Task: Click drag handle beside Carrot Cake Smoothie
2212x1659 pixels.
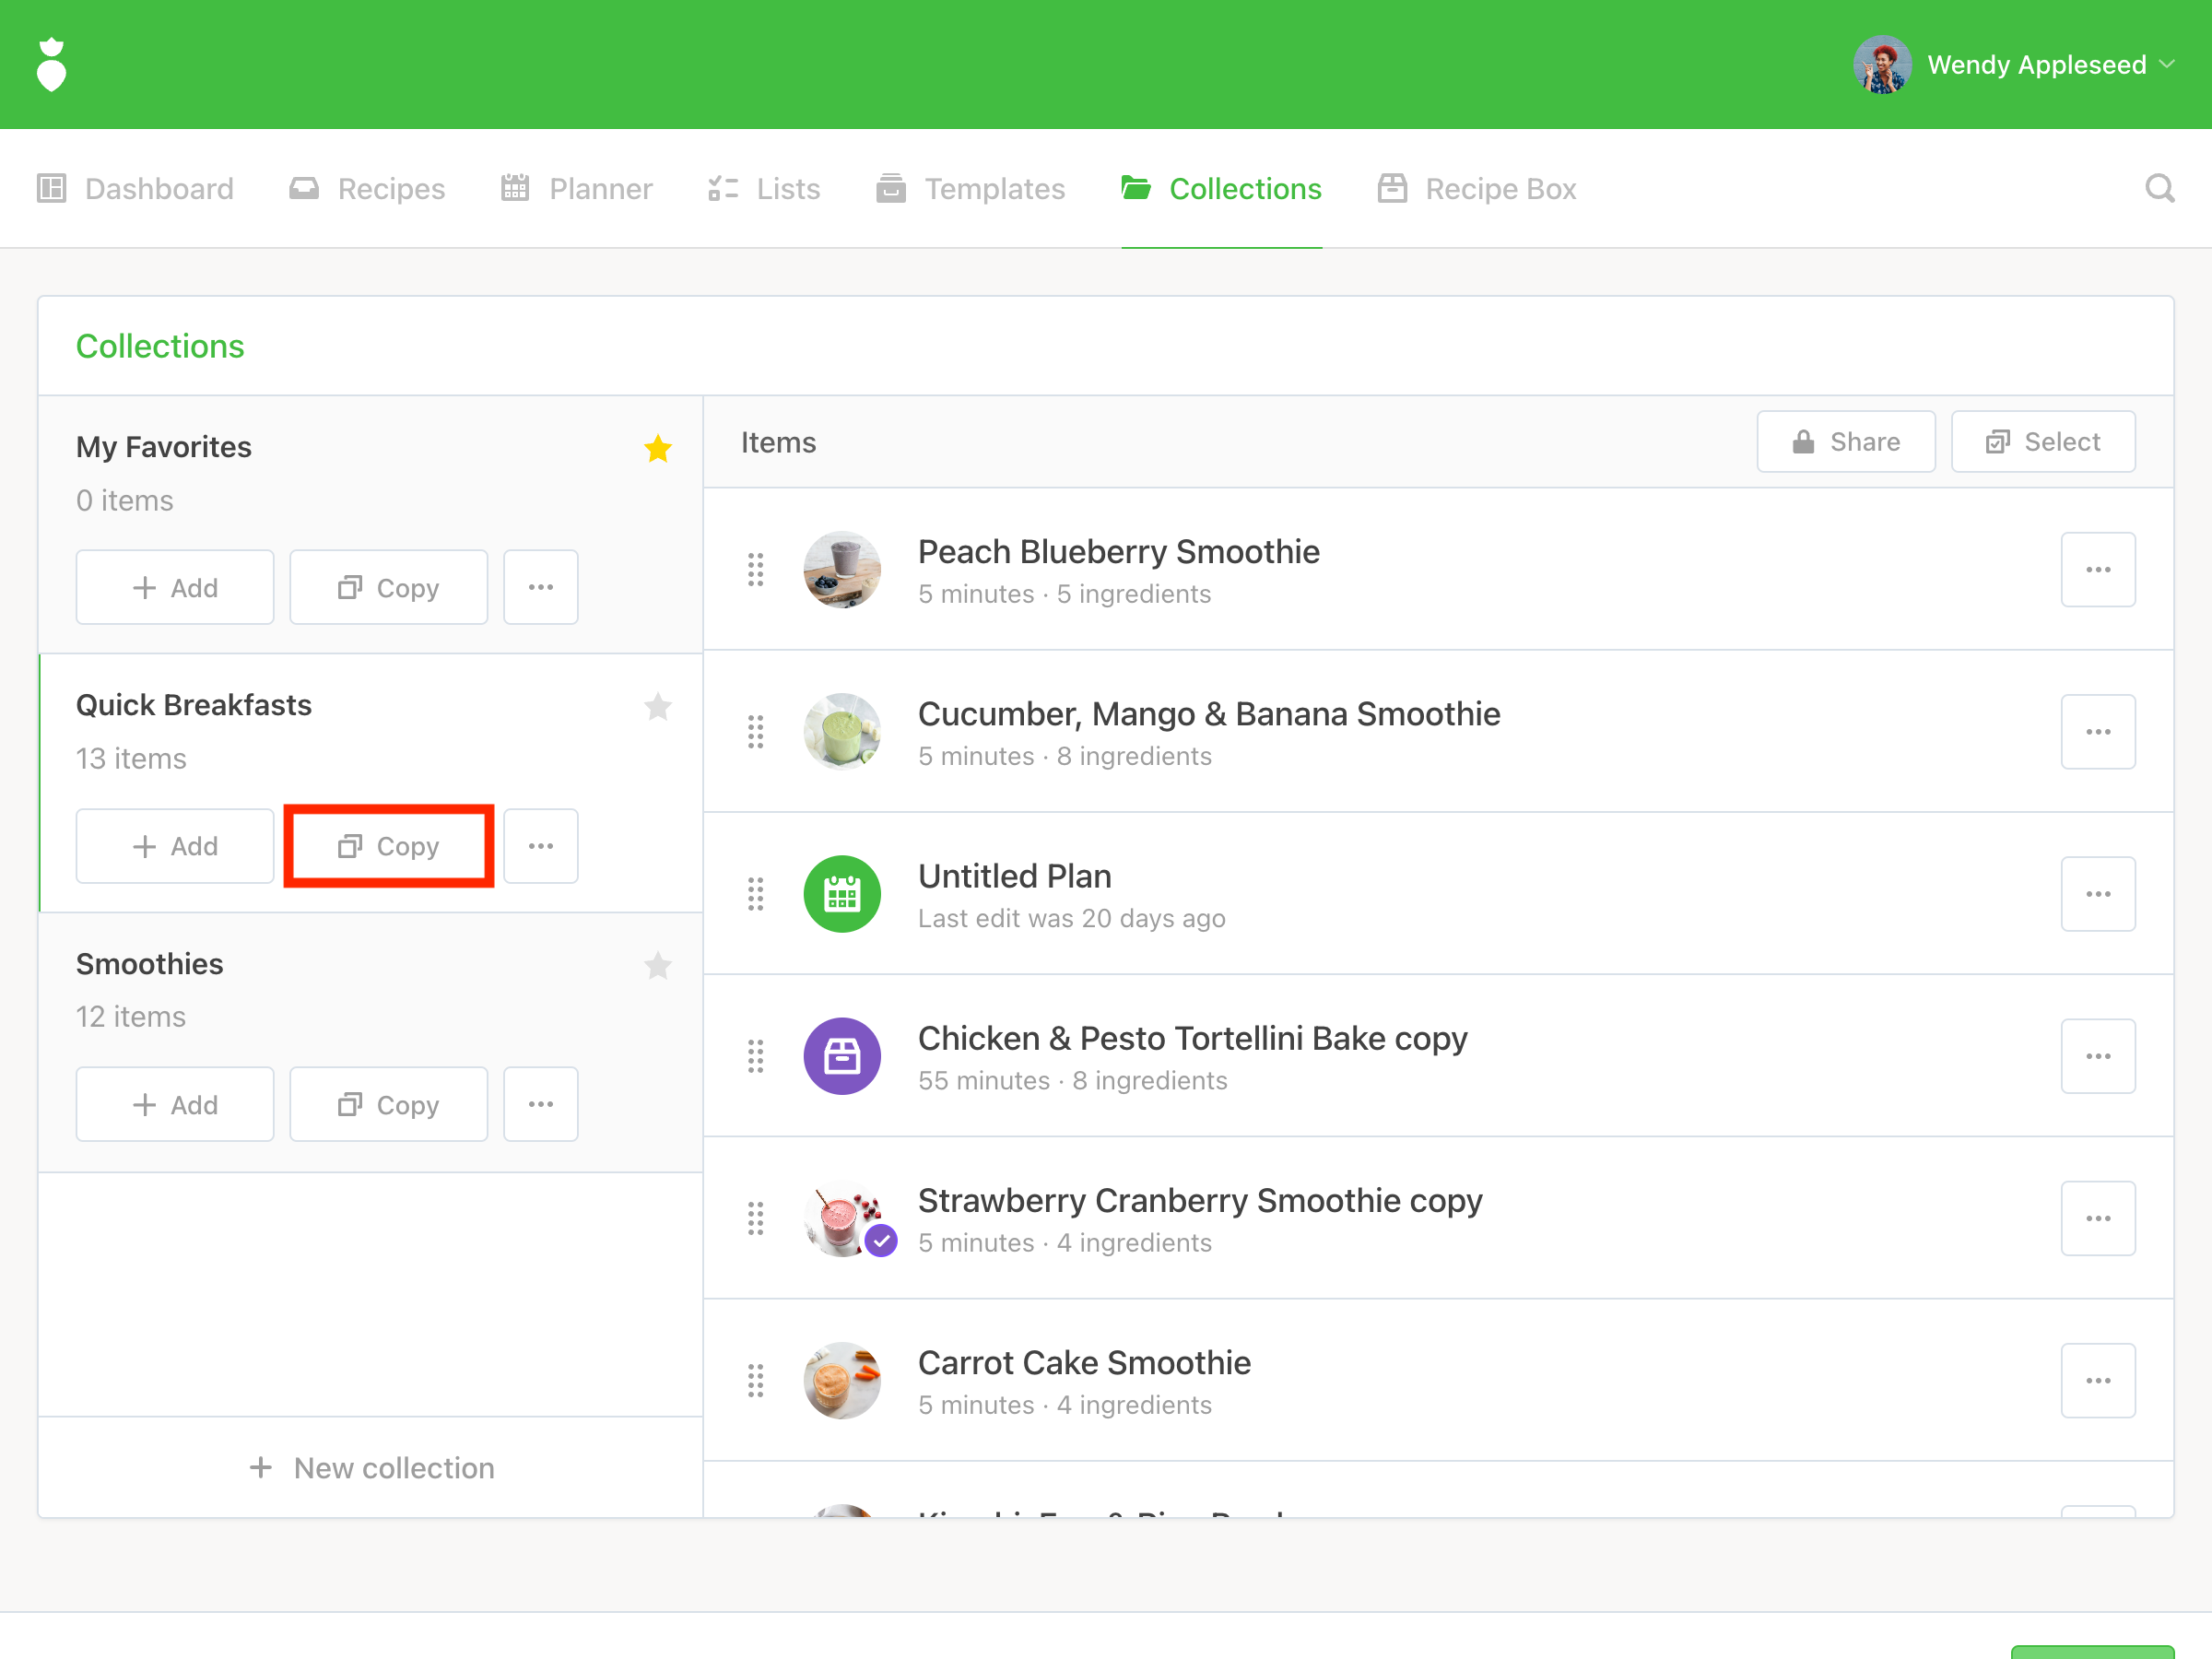Action: (x=755, y=1380)
